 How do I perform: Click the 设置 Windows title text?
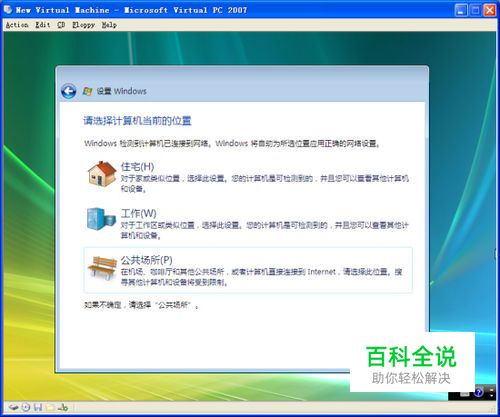coord(122,91)
